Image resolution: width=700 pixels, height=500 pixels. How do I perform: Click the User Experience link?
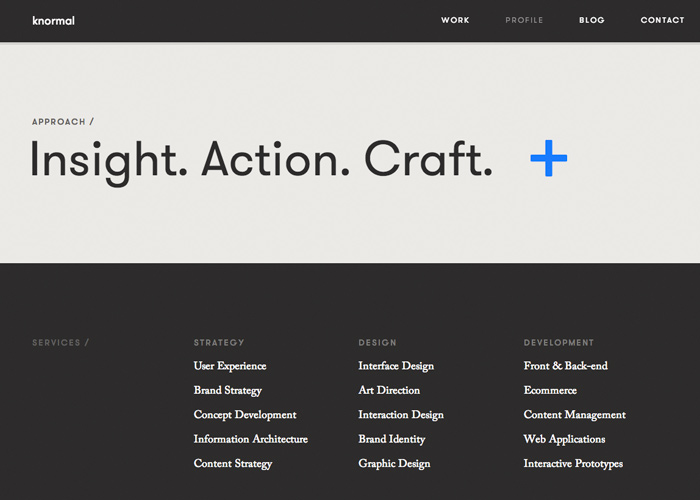point(230,366)
